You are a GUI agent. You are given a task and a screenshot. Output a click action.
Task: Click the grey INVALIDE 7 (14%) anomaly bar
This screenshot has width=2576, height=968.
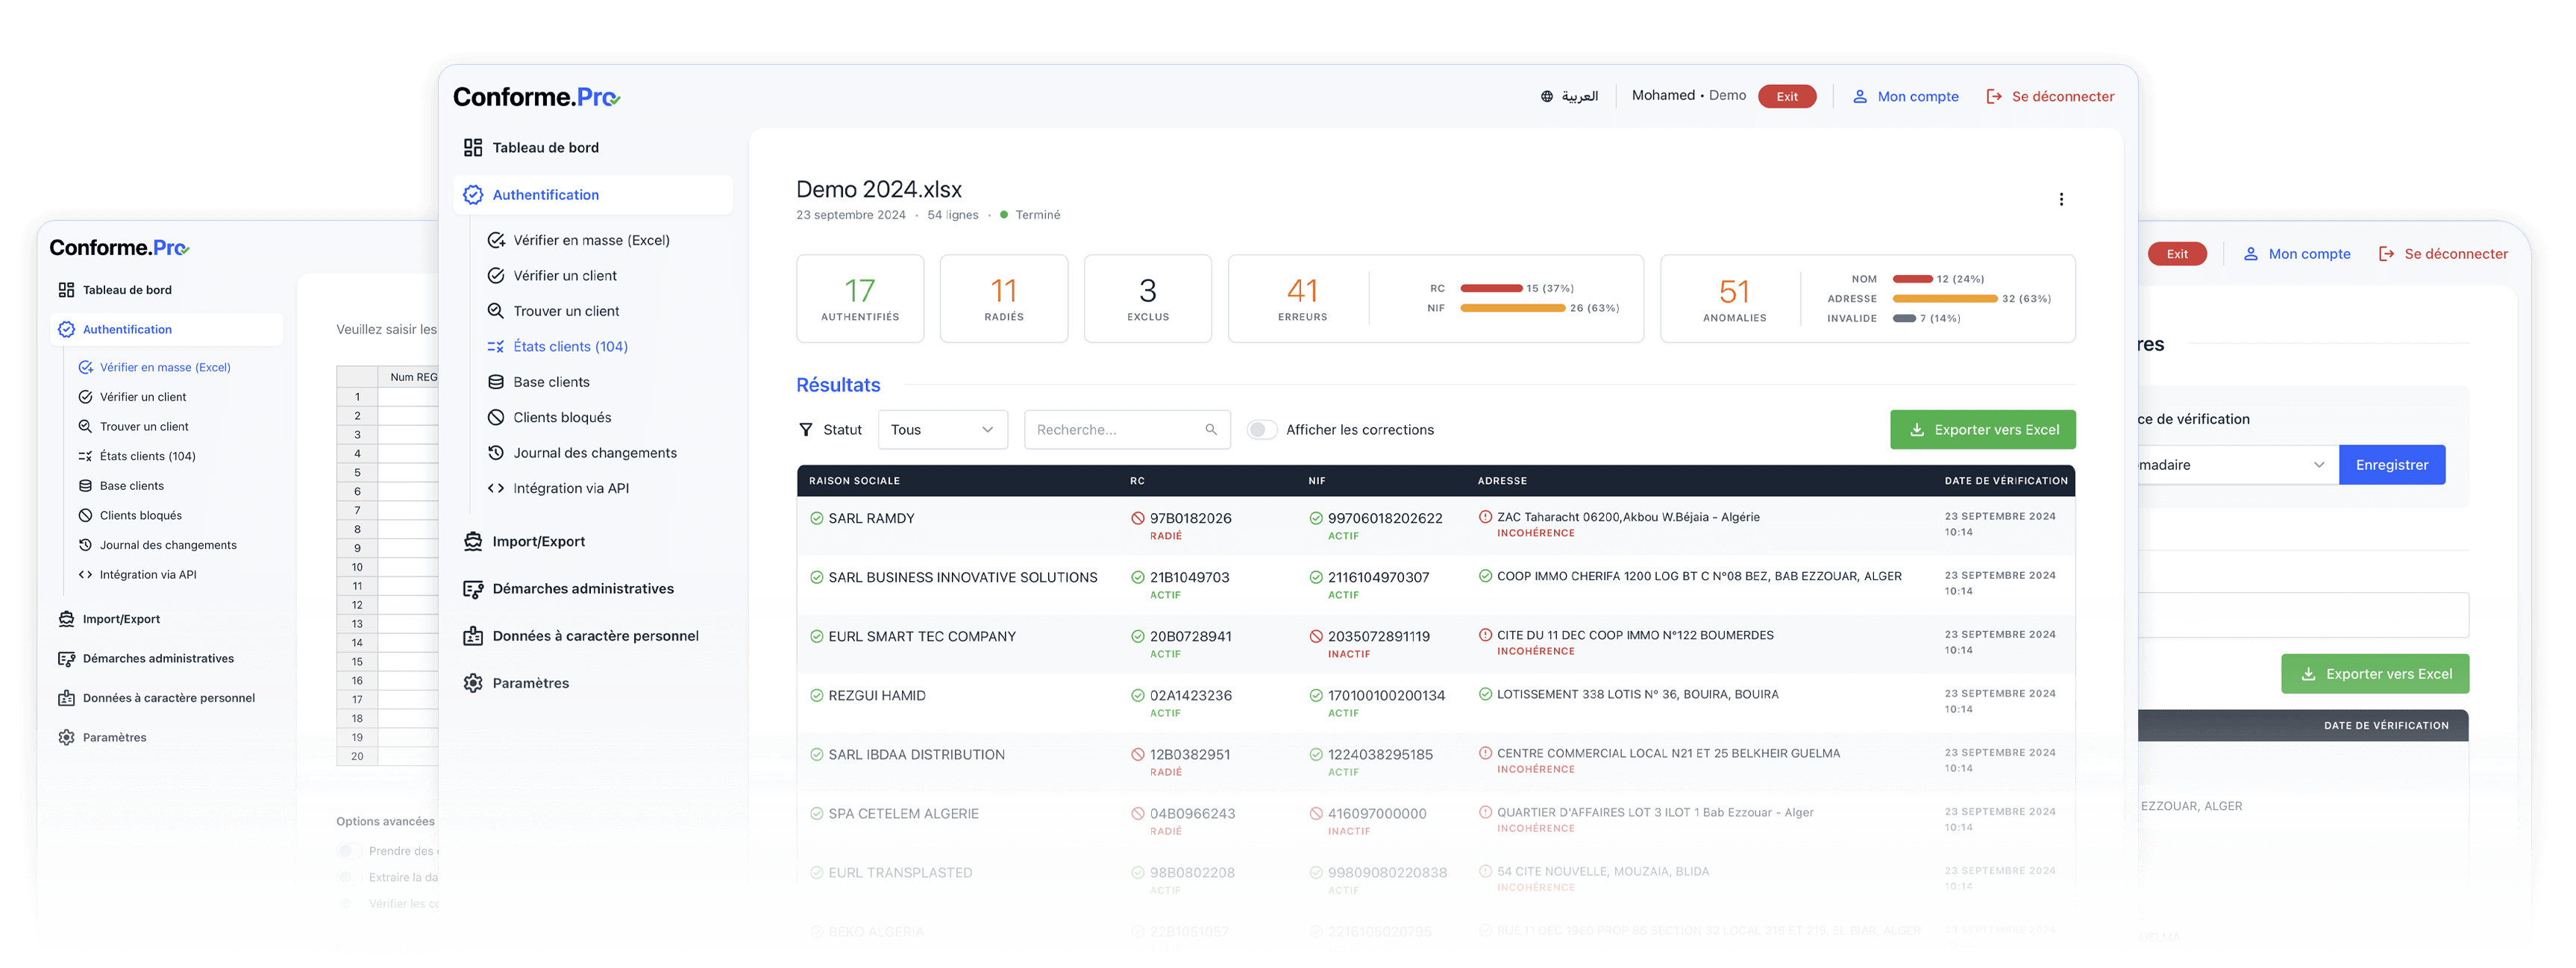click(1904, 319)
